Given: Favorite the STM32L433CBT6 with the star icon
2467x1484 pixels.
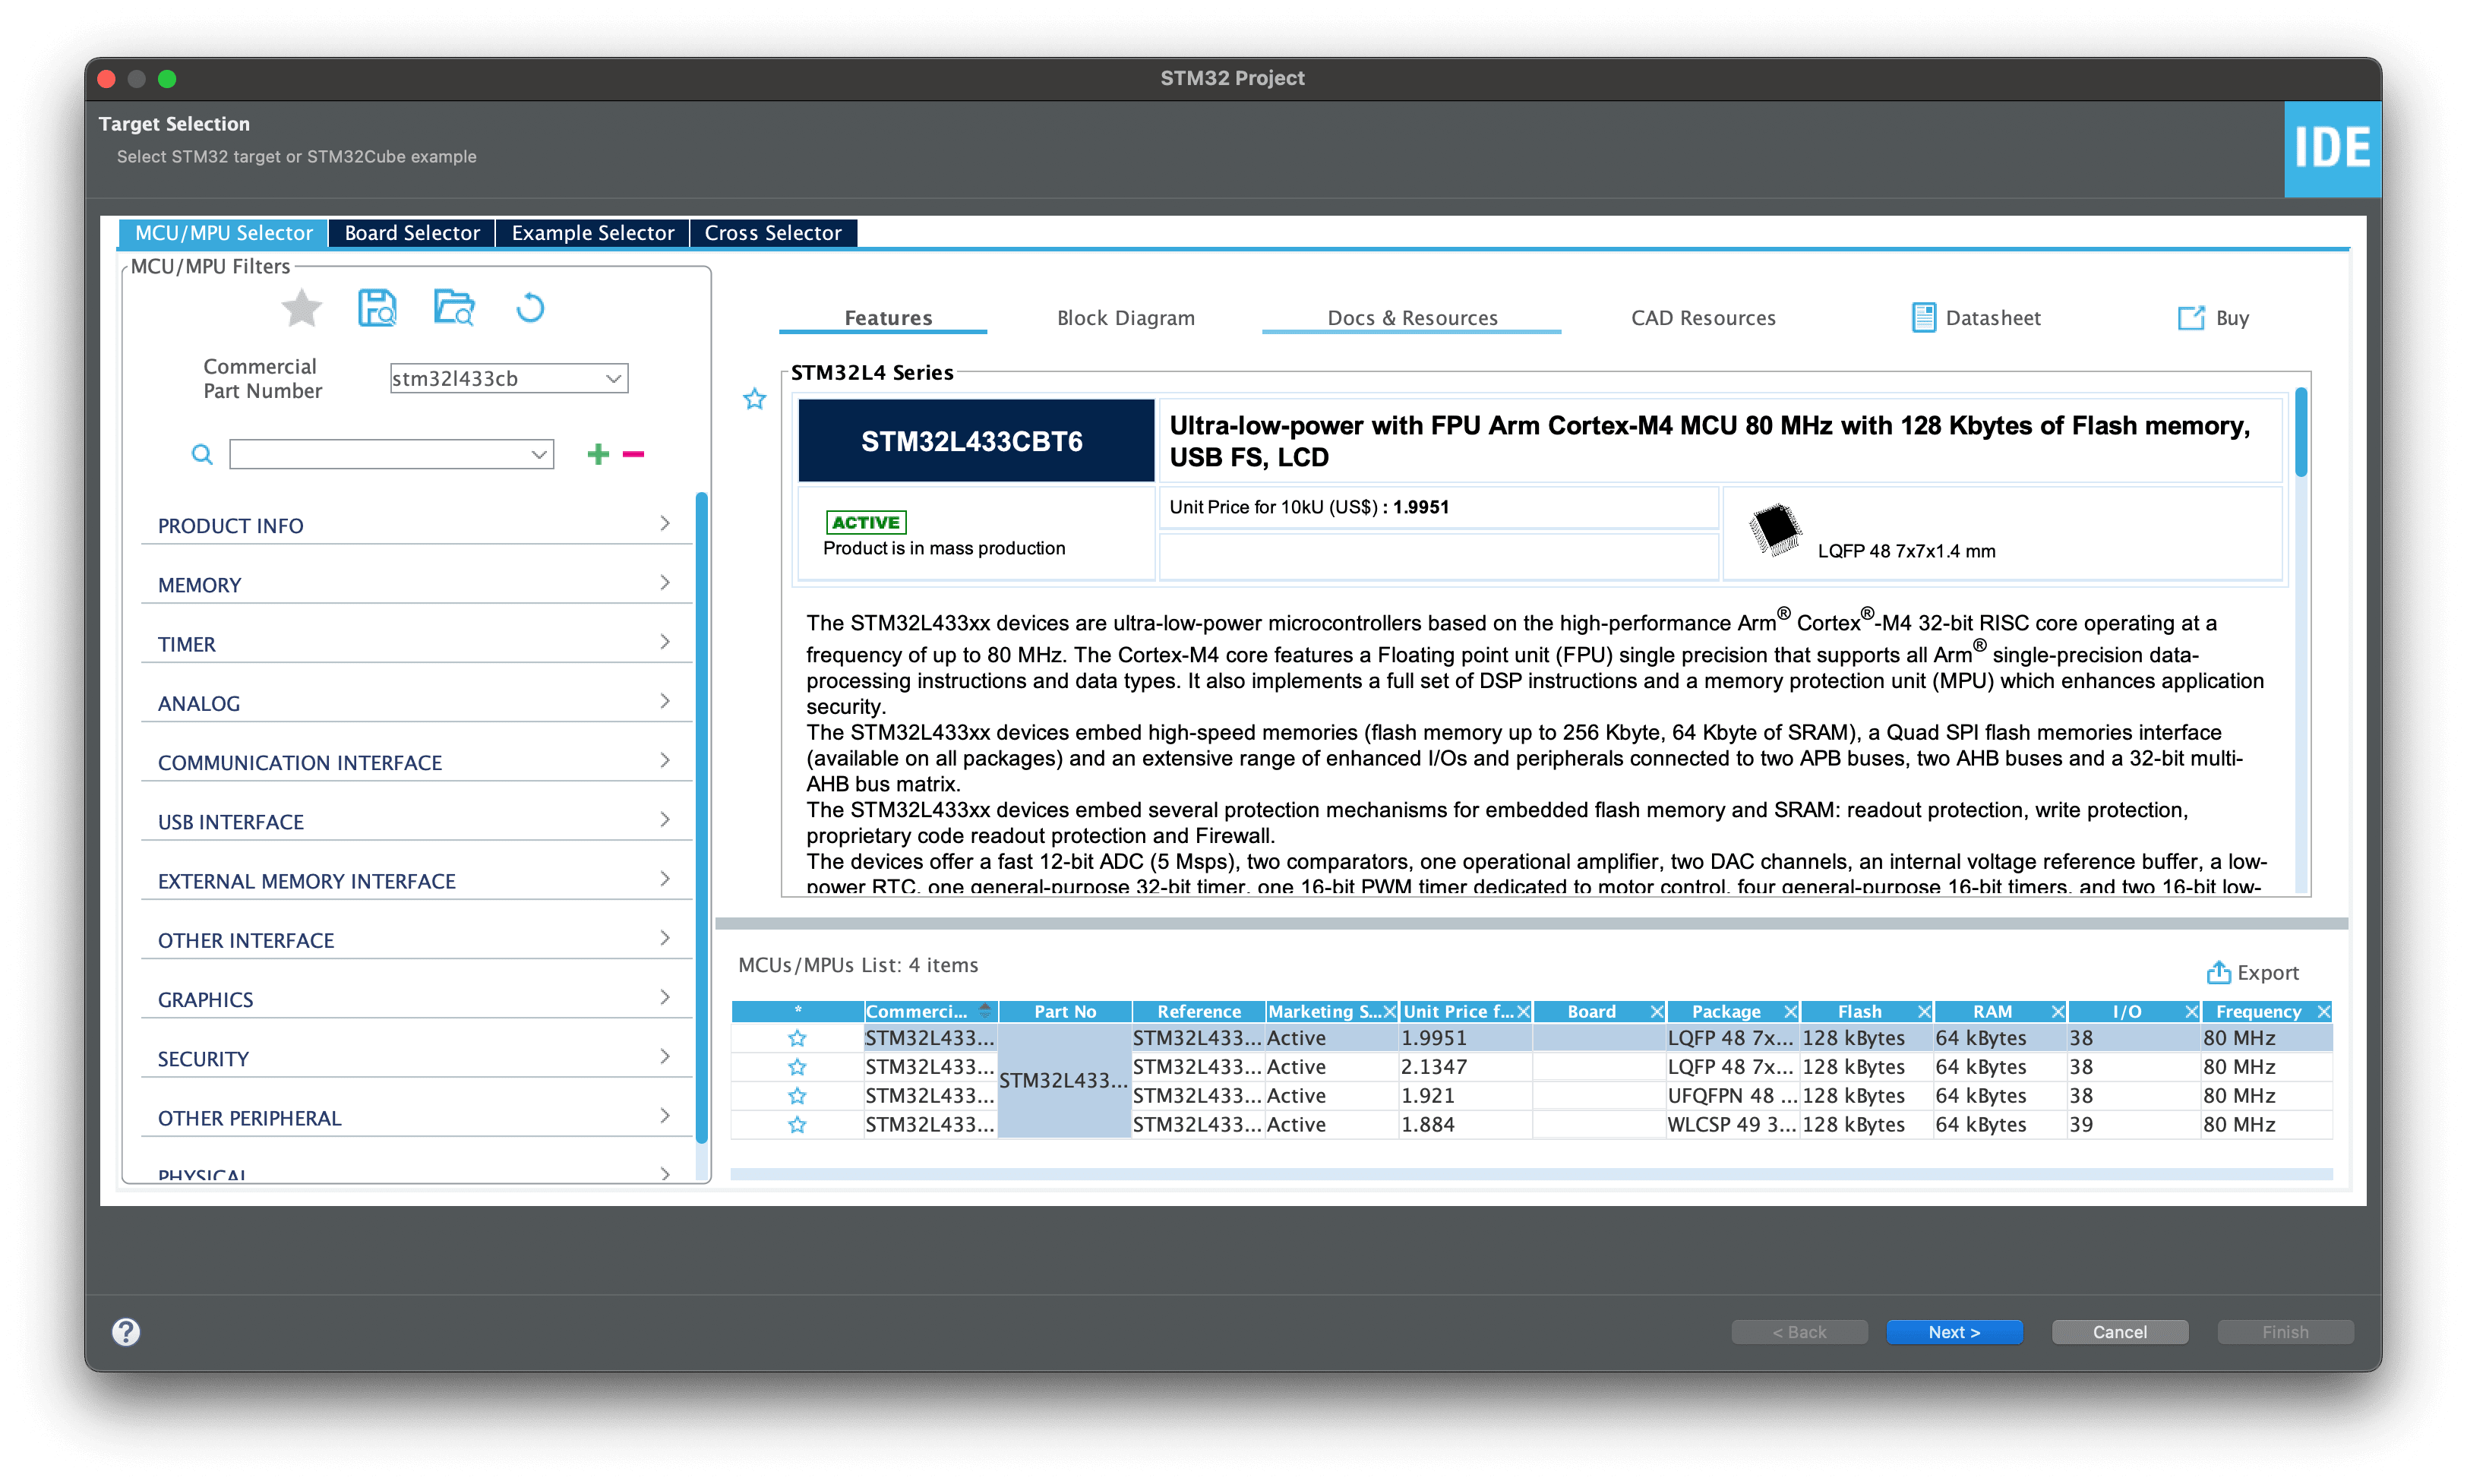Looking at the screenshot, I should [754, 399].
